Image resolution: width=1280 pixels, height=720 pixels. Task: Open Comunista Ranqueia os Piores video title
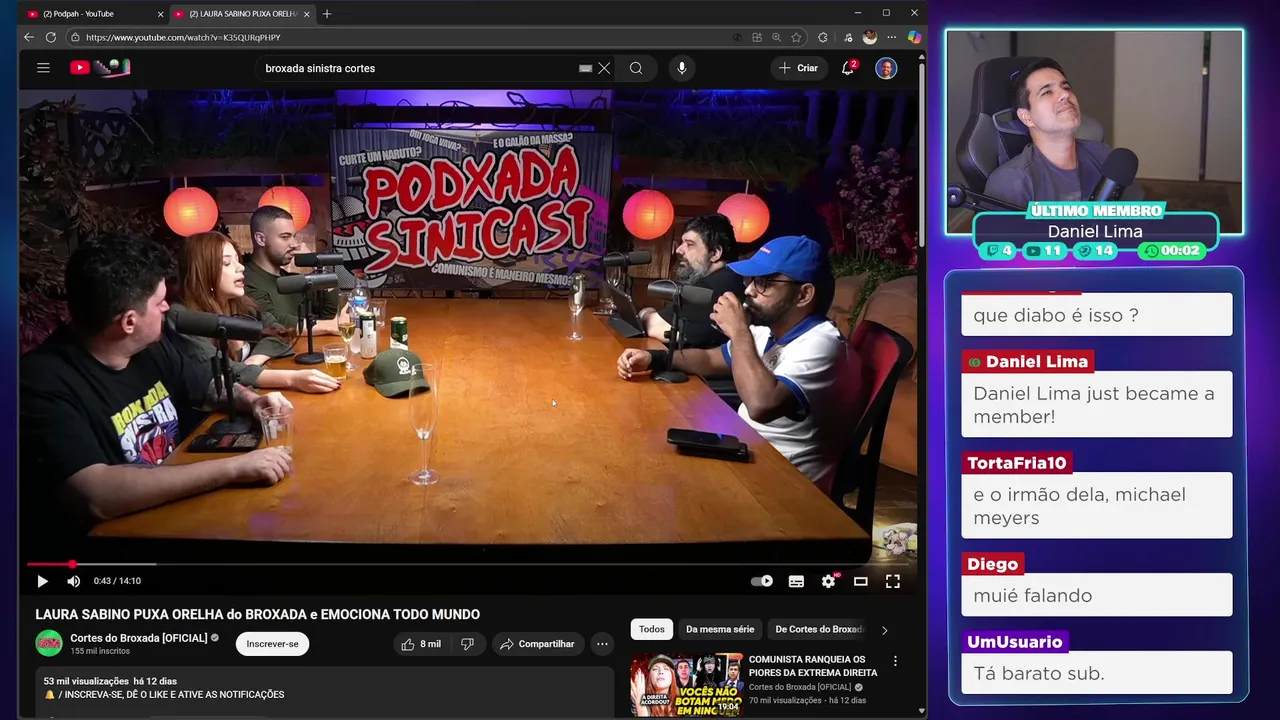813,666
